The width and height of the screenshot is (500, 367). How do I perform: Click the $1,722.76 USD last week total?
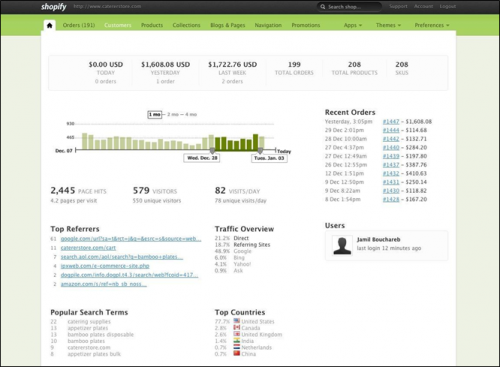(233, 65)
